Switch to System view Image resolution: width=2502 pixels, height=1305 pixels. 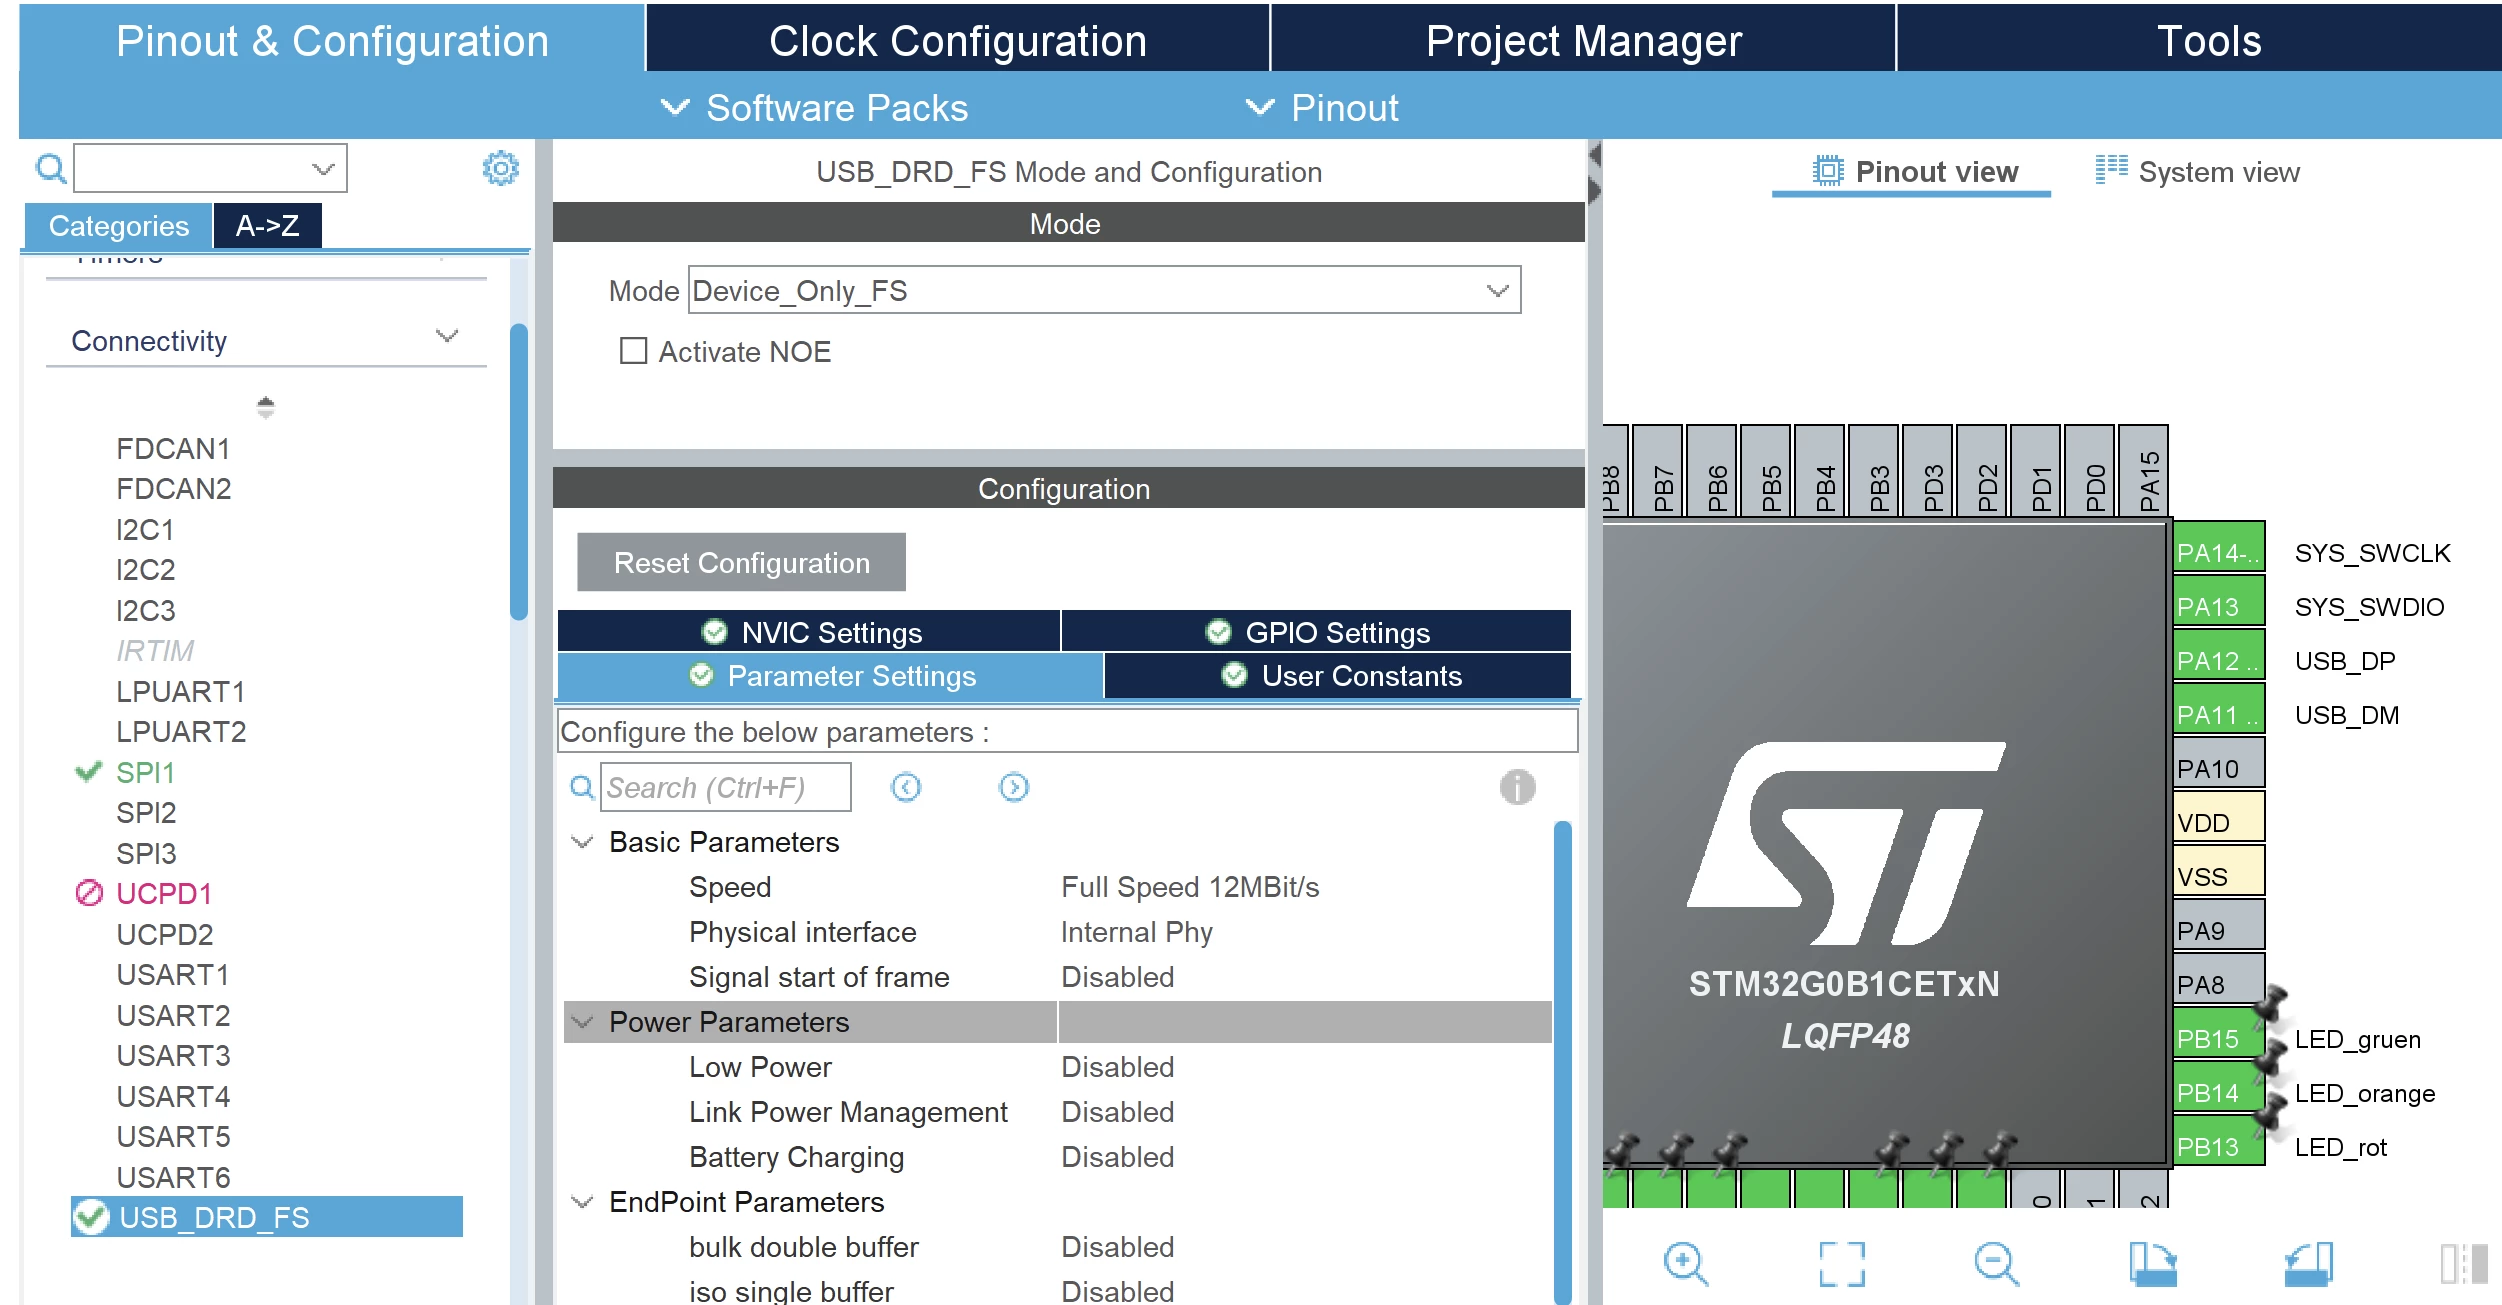coord(2198,171)
